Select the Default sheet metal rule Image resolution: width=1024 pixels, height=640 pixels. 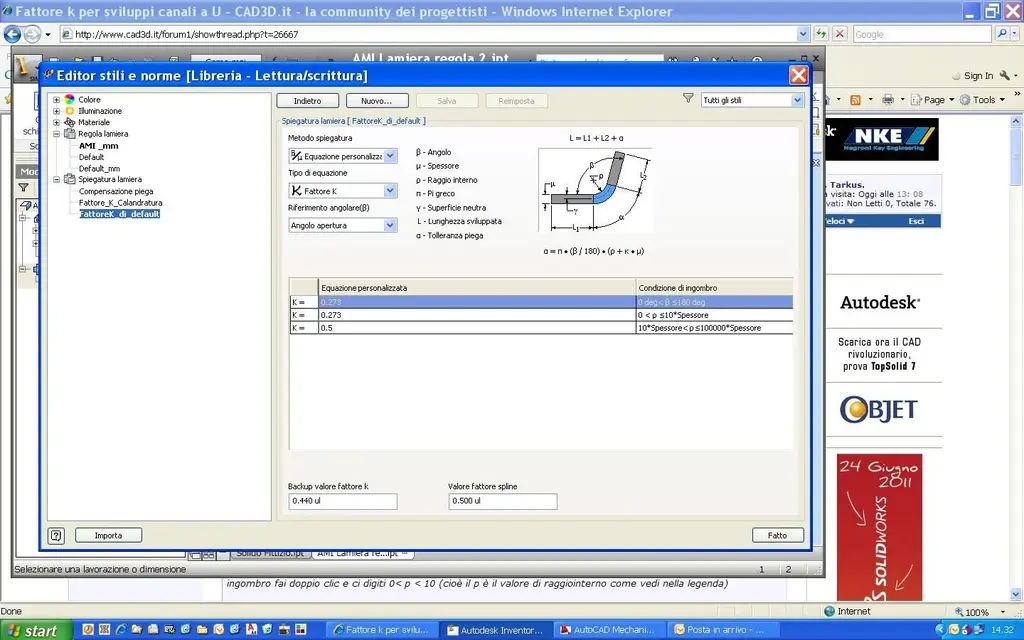tap(91, 157)
